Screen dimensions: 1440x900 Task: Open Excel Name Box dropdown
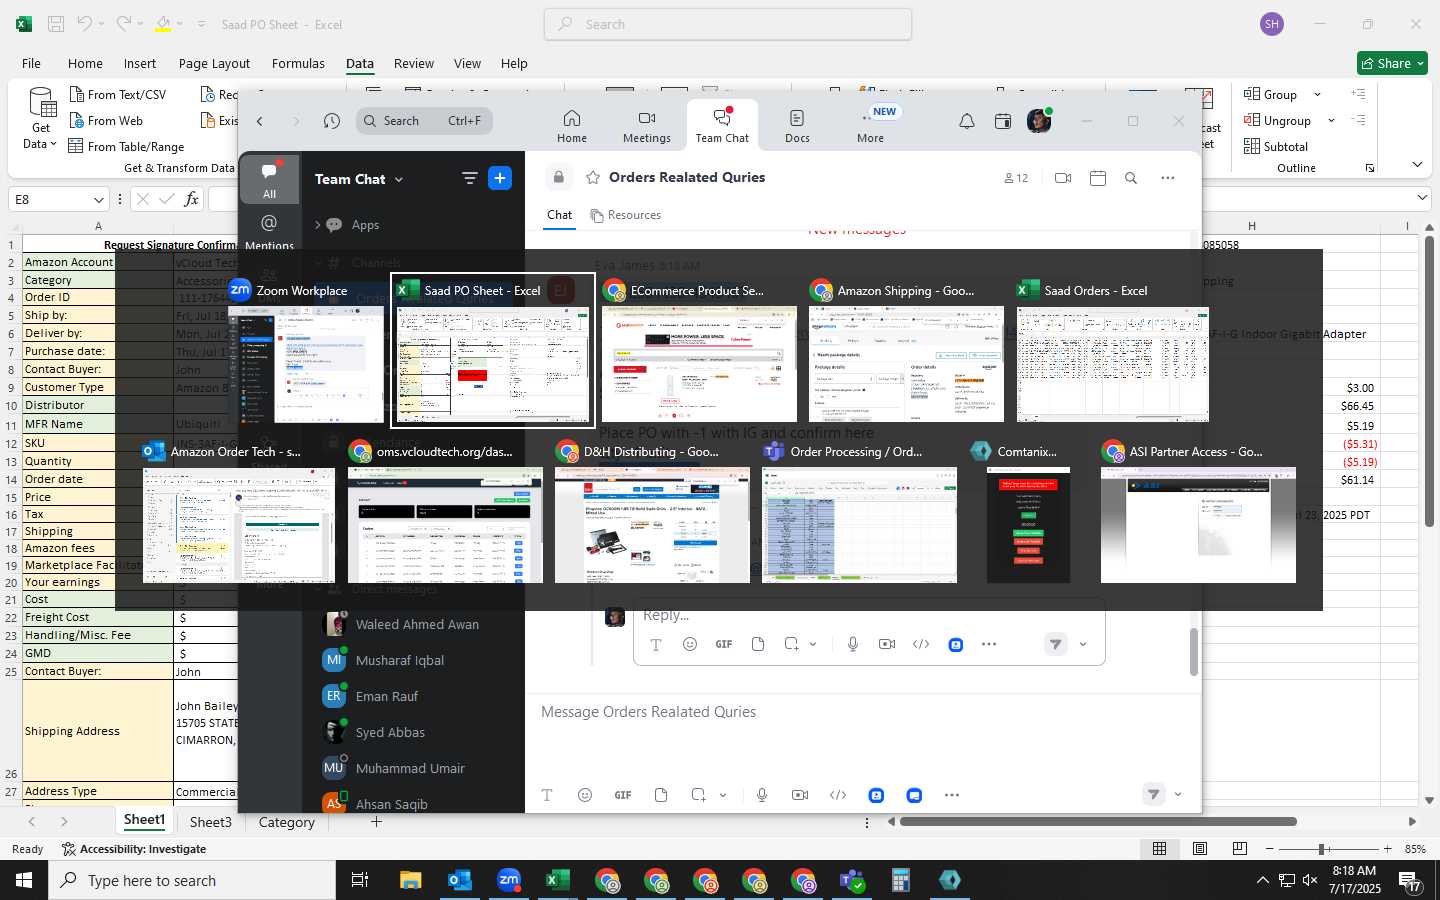[x=98, y=199]
